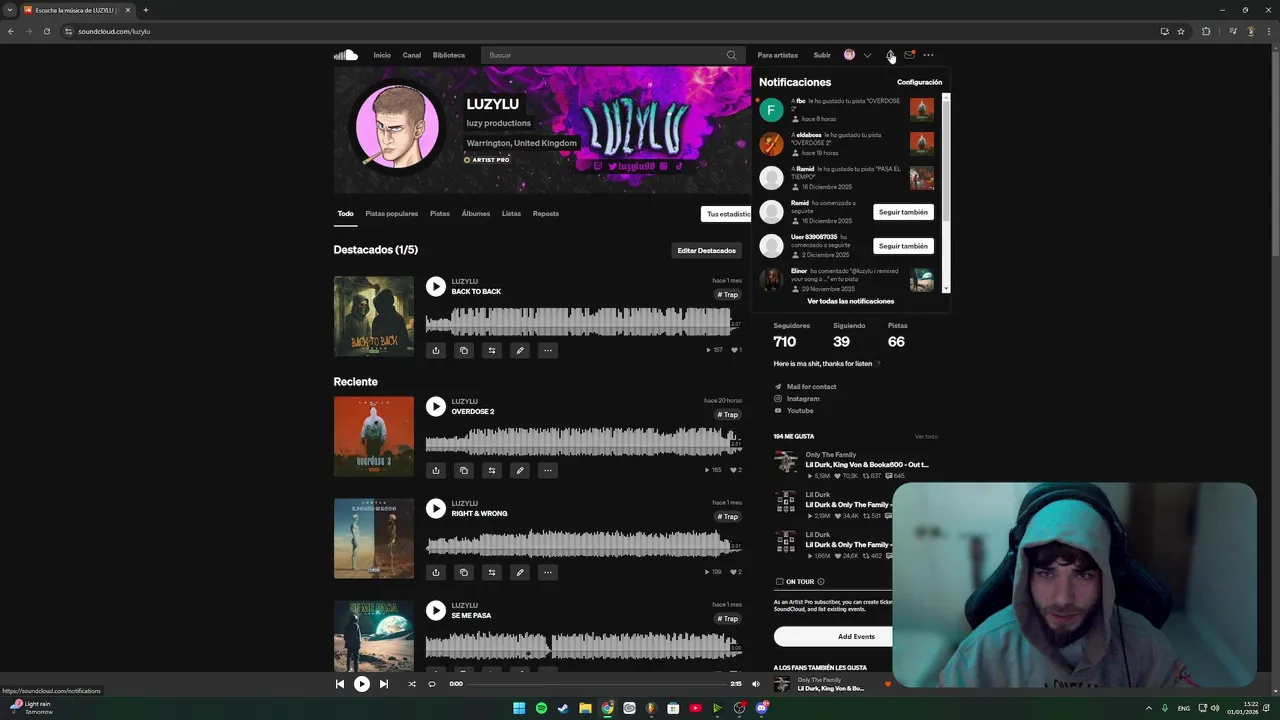Play the SE ME PASA track
The image size is (1280, 720).
point(436,610)
